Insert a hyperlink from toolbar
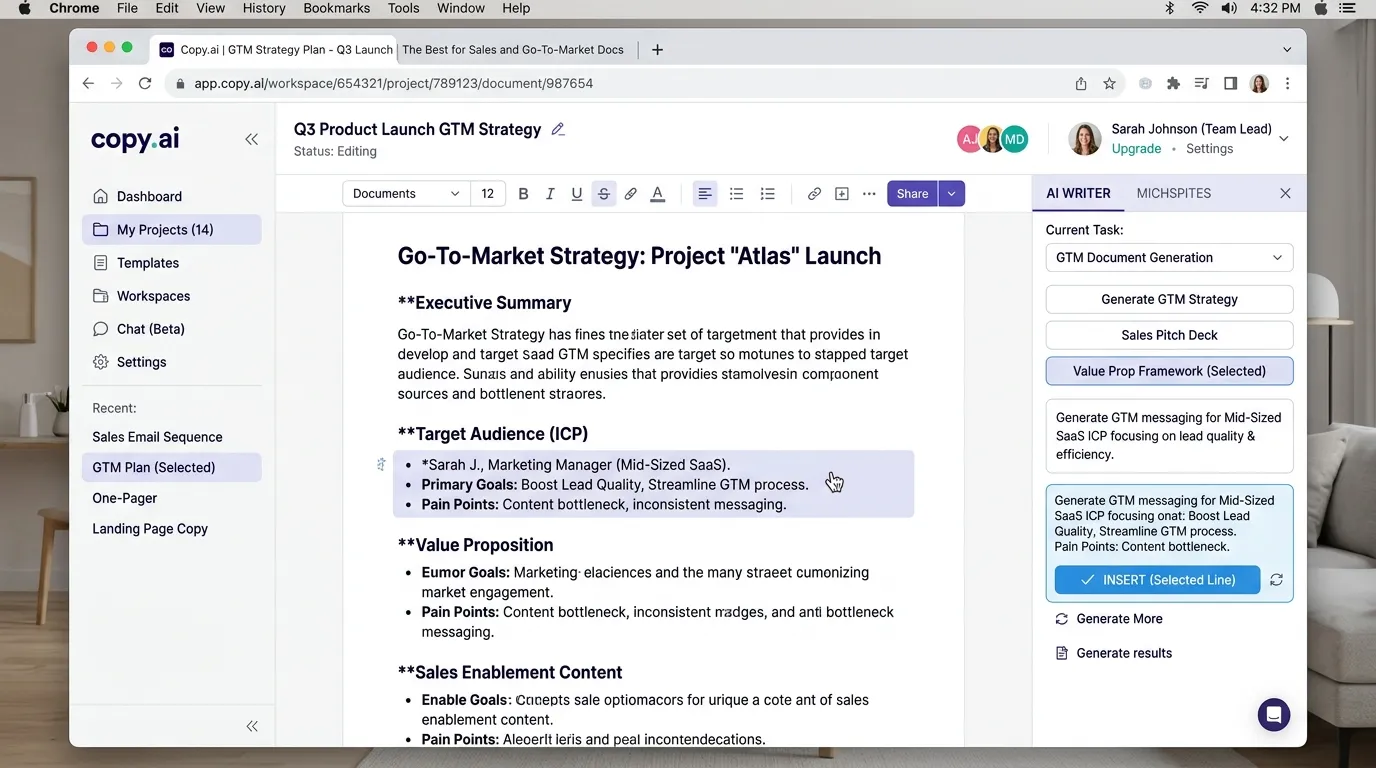Image resolution: width=1376 pixels, height=768 pixels. [x=815, y=194]
